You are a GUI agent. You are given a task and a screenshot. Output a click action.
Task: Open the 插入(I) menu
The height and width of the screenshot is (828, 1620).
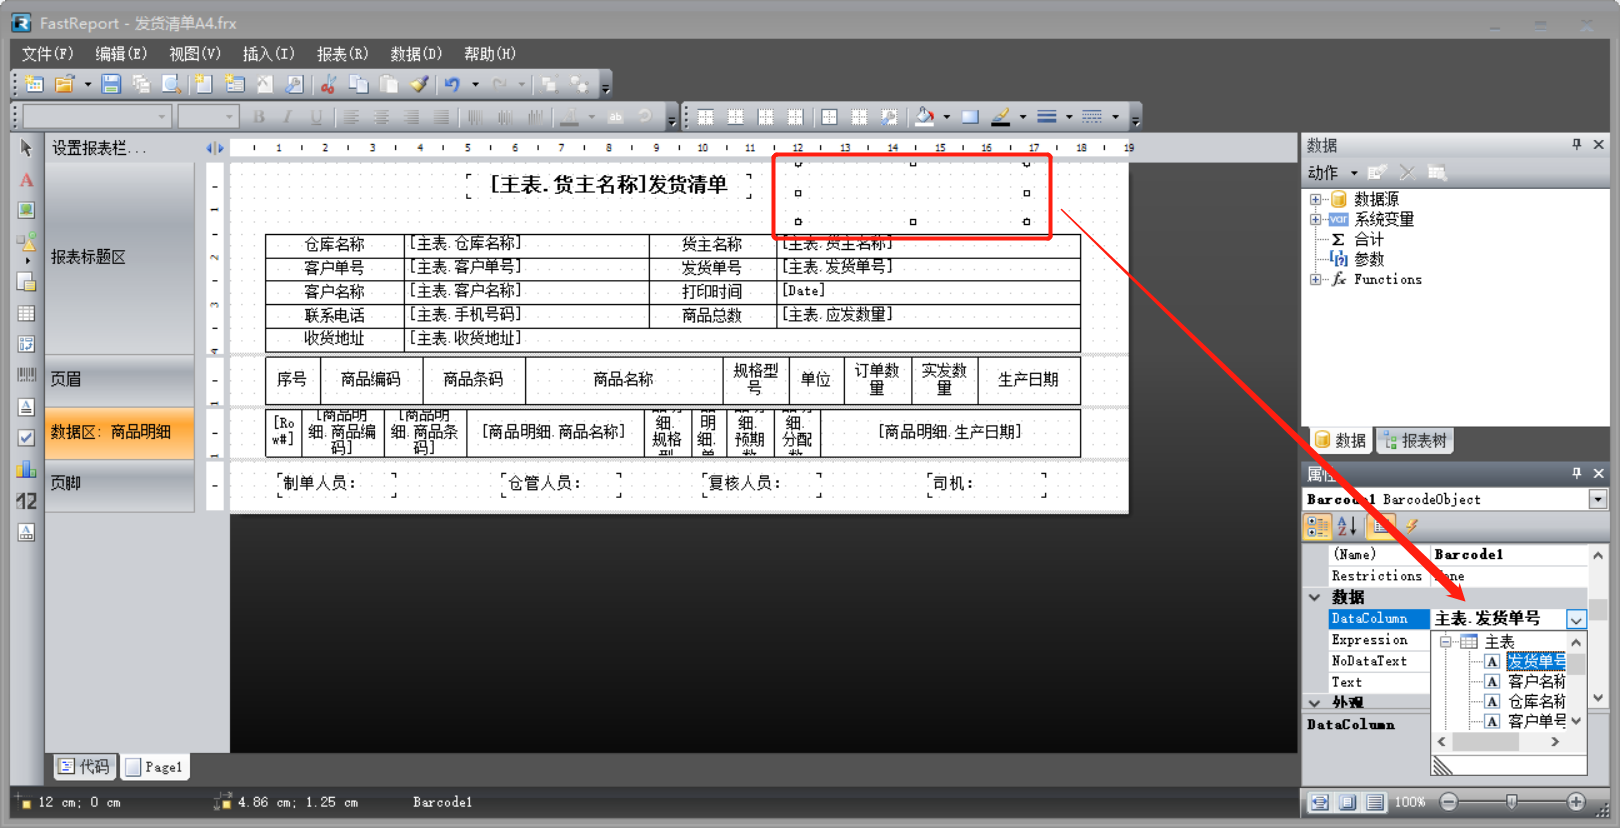(269, 53)
